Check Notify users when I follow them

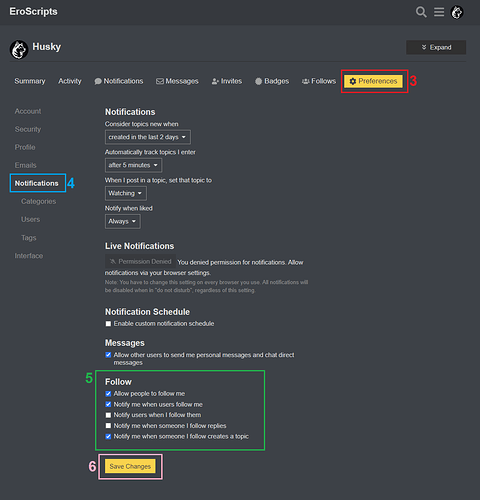click(x=108, y=415)
